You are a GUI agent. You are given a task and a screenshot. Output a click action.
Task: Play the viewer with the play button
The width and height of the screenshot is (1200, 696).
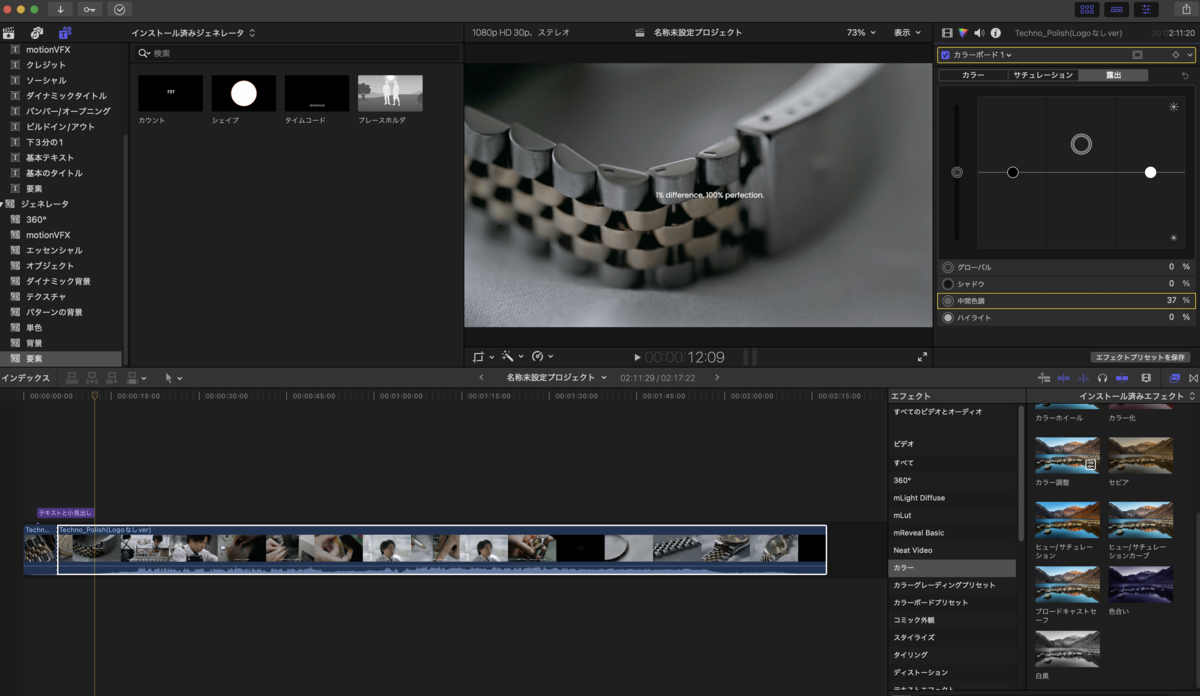click(638, 357)
